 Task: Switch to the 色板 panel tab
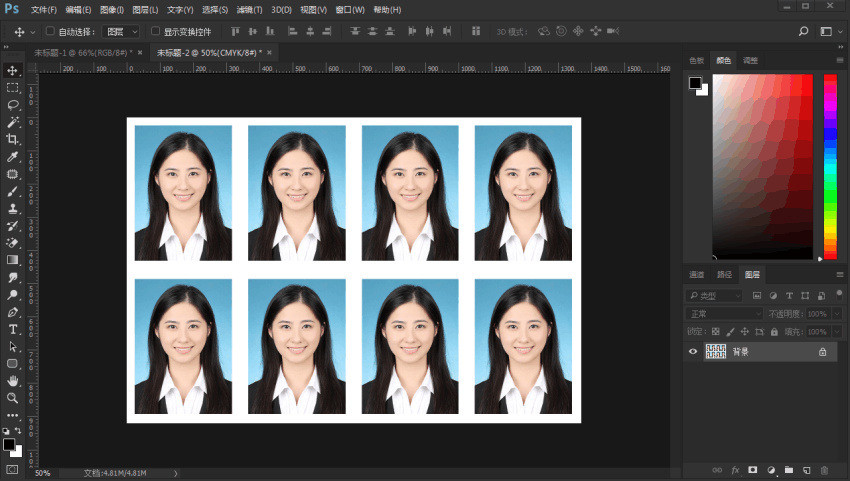[x=697, y=60]
